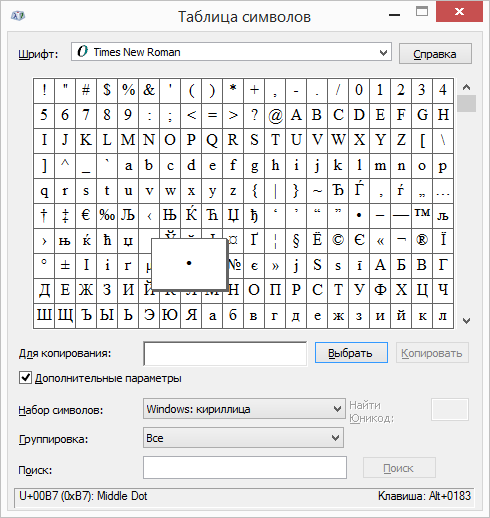490x518 pixels.
Task: Select the Euro sign character
Action: tap(86, 216)
